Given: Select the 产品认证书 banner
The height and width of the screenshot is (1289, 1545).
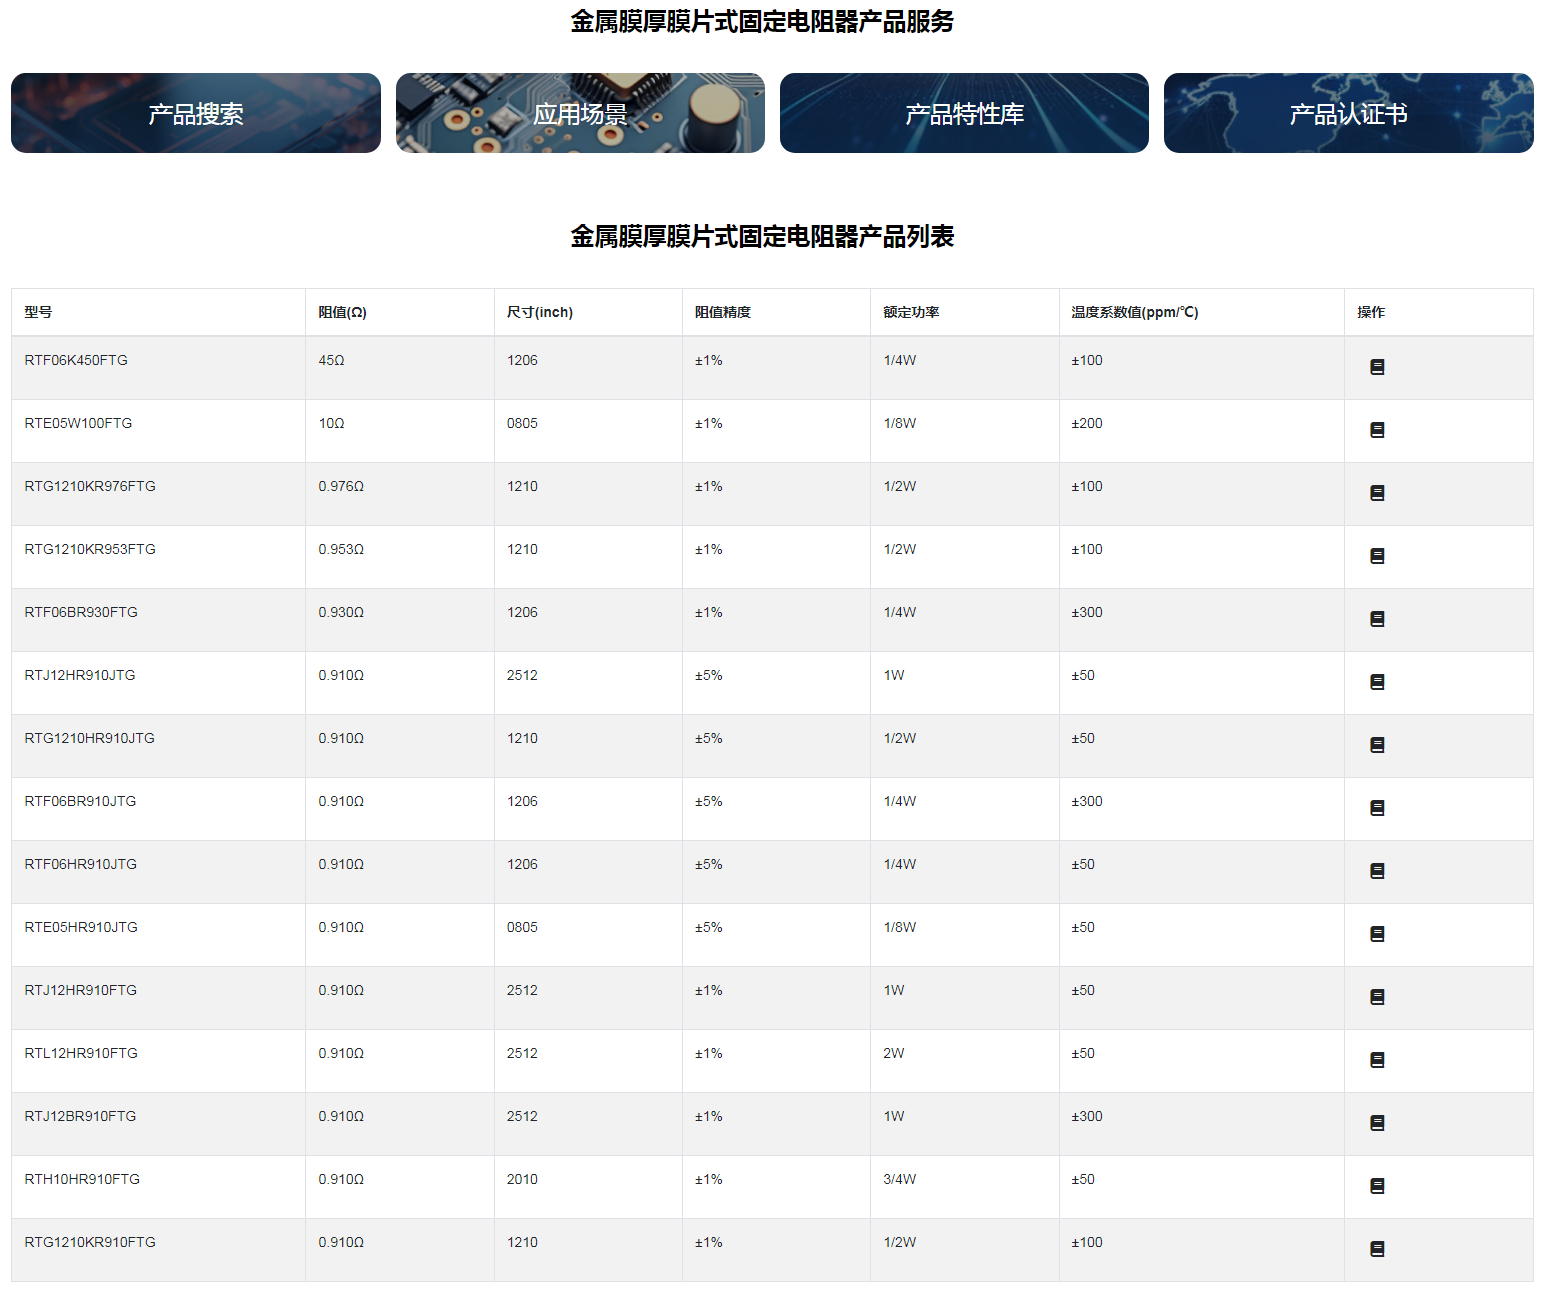Looking at the screenshot, I should 1348,113.
